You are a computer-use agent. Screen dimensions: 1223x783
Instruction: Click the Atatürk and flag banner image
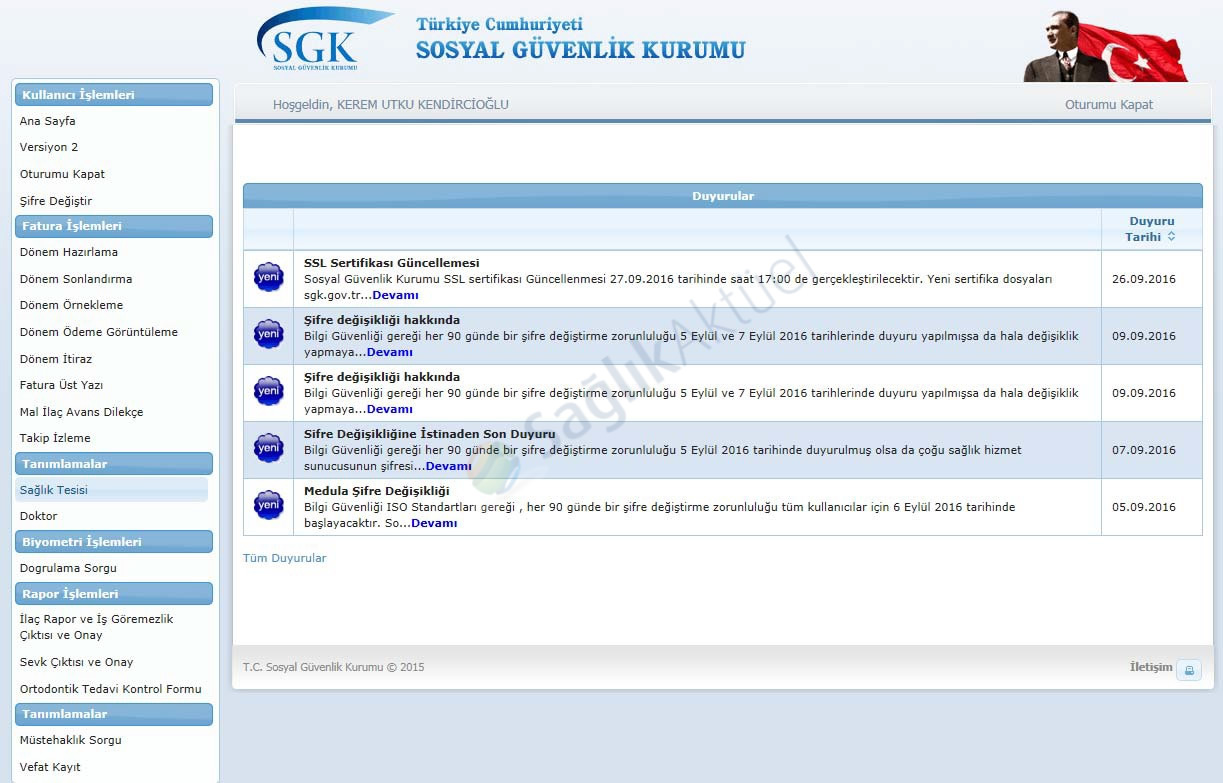click(1104, 47)
